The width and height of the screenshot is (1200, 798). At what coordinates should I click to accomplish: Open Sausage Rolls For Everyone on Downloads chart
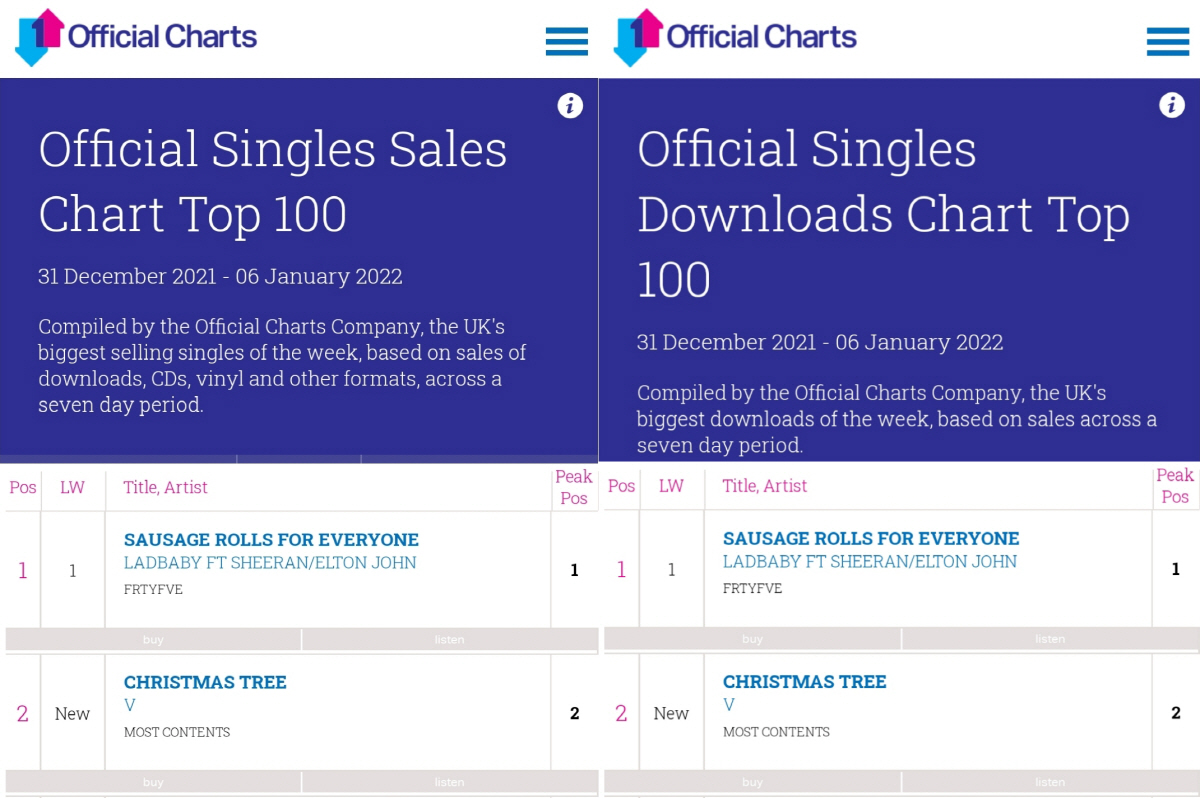coord(871,539)
